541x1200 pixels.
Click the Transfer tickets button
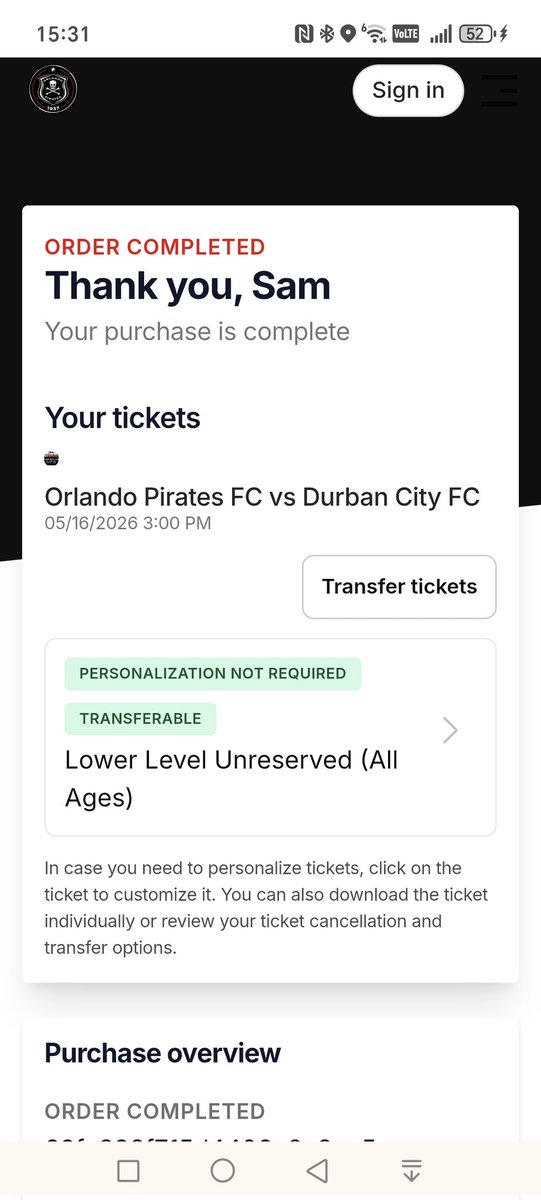(399, 587)
